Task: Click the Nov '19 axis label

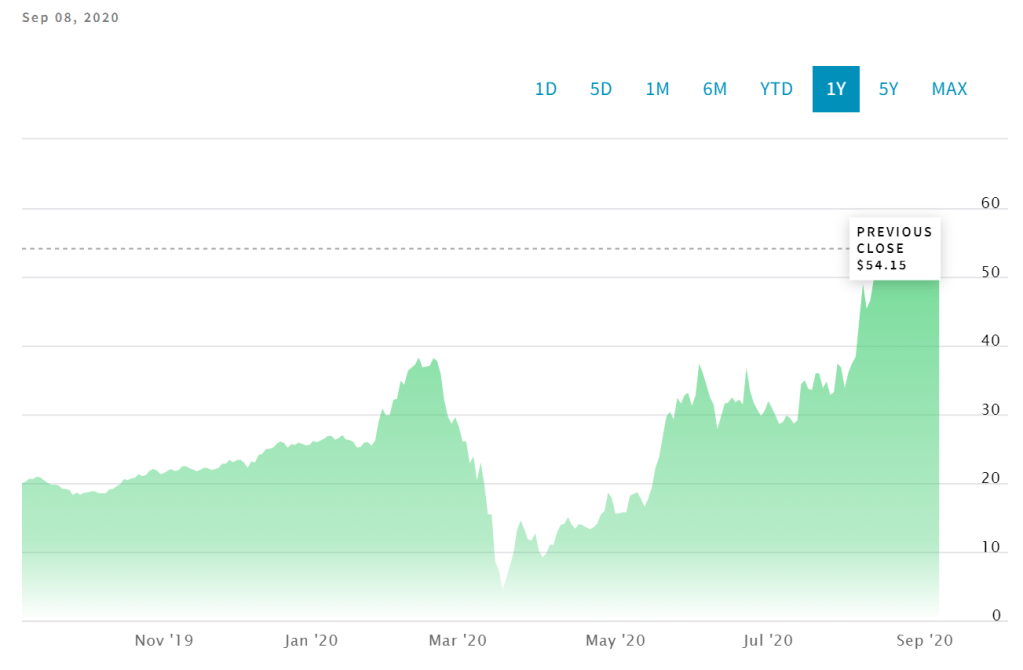Action: [x=164, y=640]
